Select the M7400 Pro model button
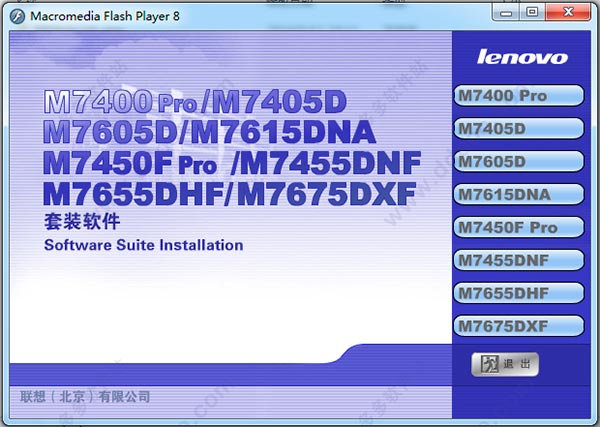Image resolution: width=600 pixels, height=427 pixels. [x=519, y=96]
